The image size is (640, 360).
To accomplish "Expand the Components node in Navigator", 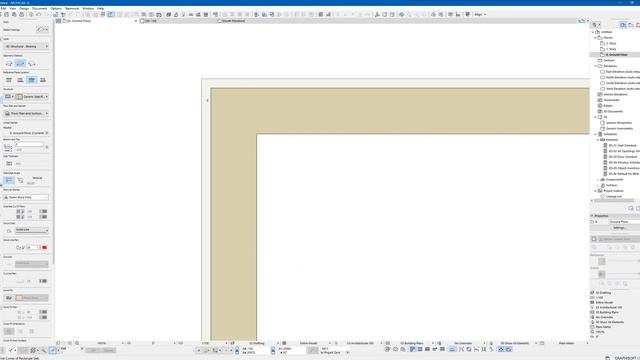I will (x=598, y=180).
